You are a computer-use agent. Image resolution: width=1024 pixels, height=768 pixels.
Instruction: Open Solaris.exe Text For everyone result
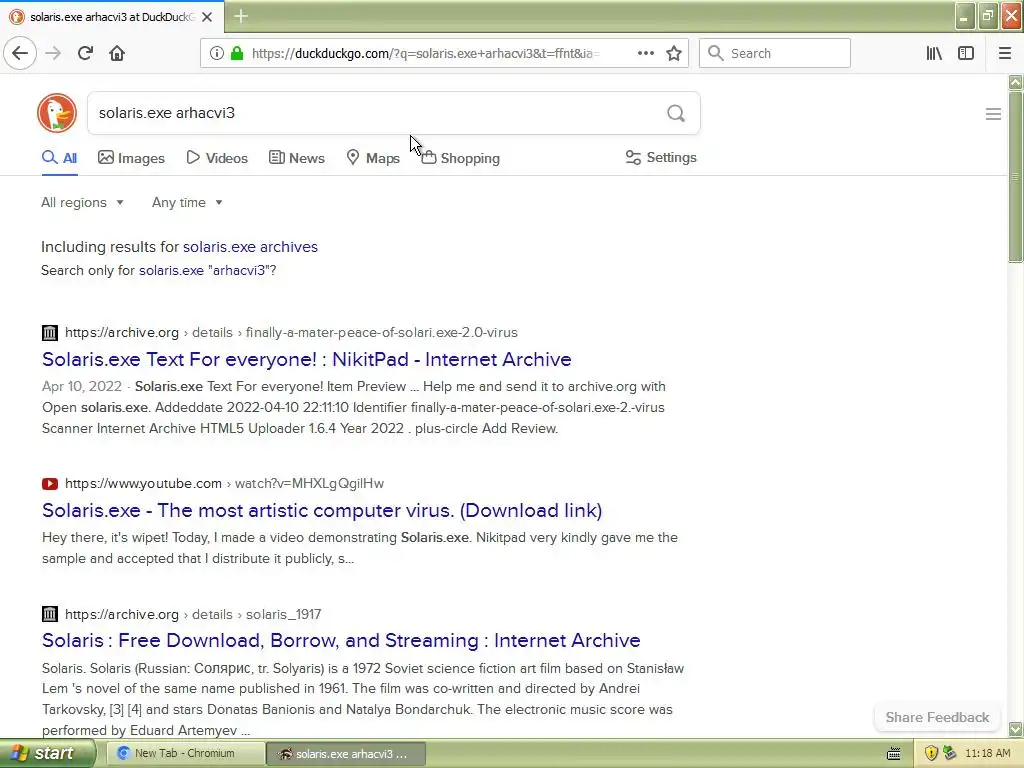[x=307, y=359]
